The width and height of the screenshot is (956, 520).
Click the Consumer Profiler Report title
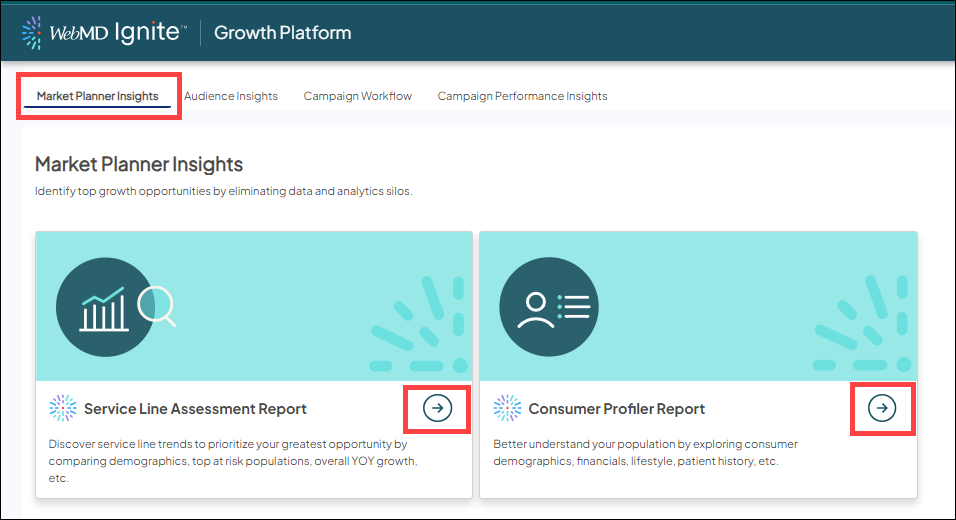(616, 409)
